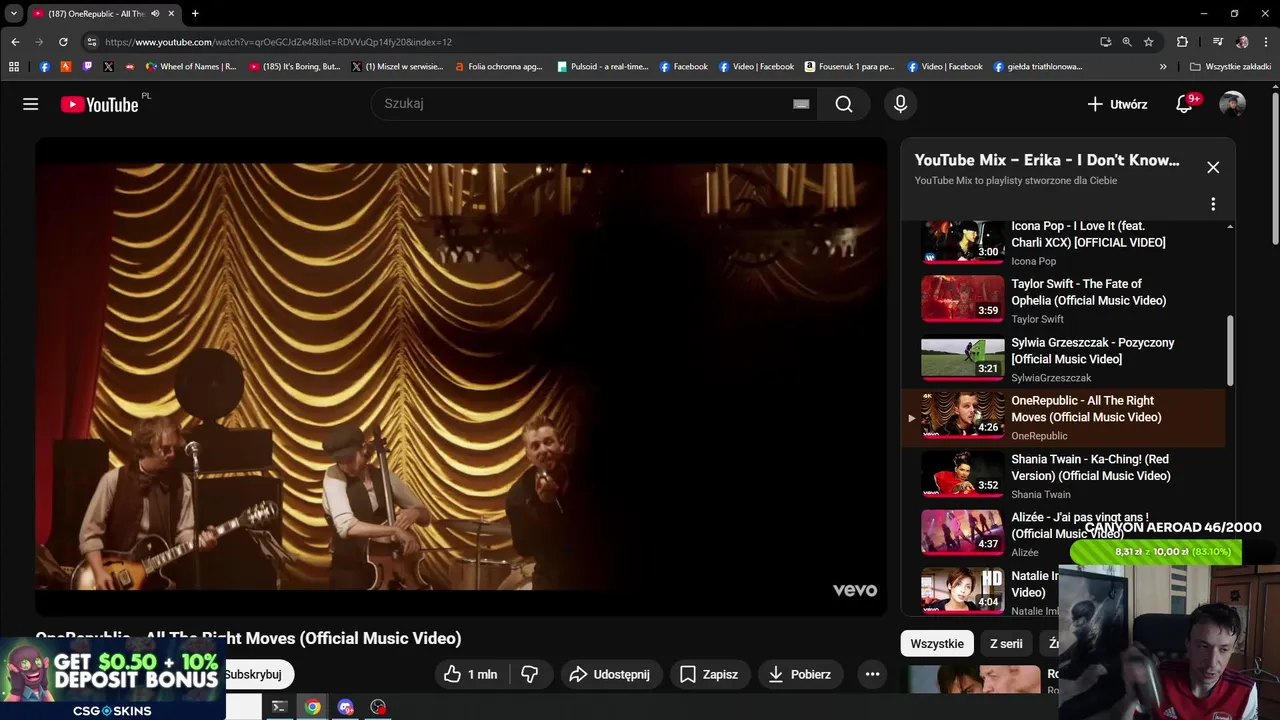Image resolution: width=1280 pixels, height=720 pixels.
Task: Click the main video player
Action: tap(461, 377)
